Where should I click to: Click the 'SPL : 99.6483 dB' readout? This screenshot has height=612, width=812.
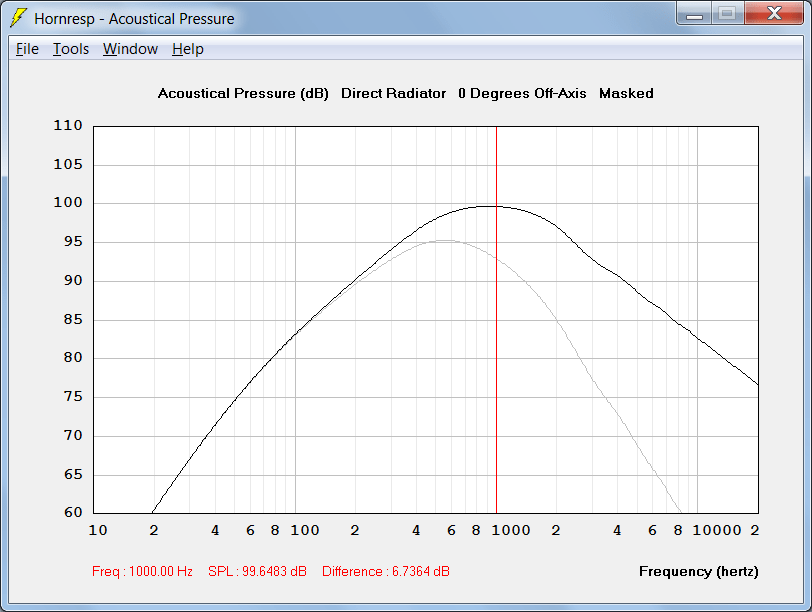[257, 571]
